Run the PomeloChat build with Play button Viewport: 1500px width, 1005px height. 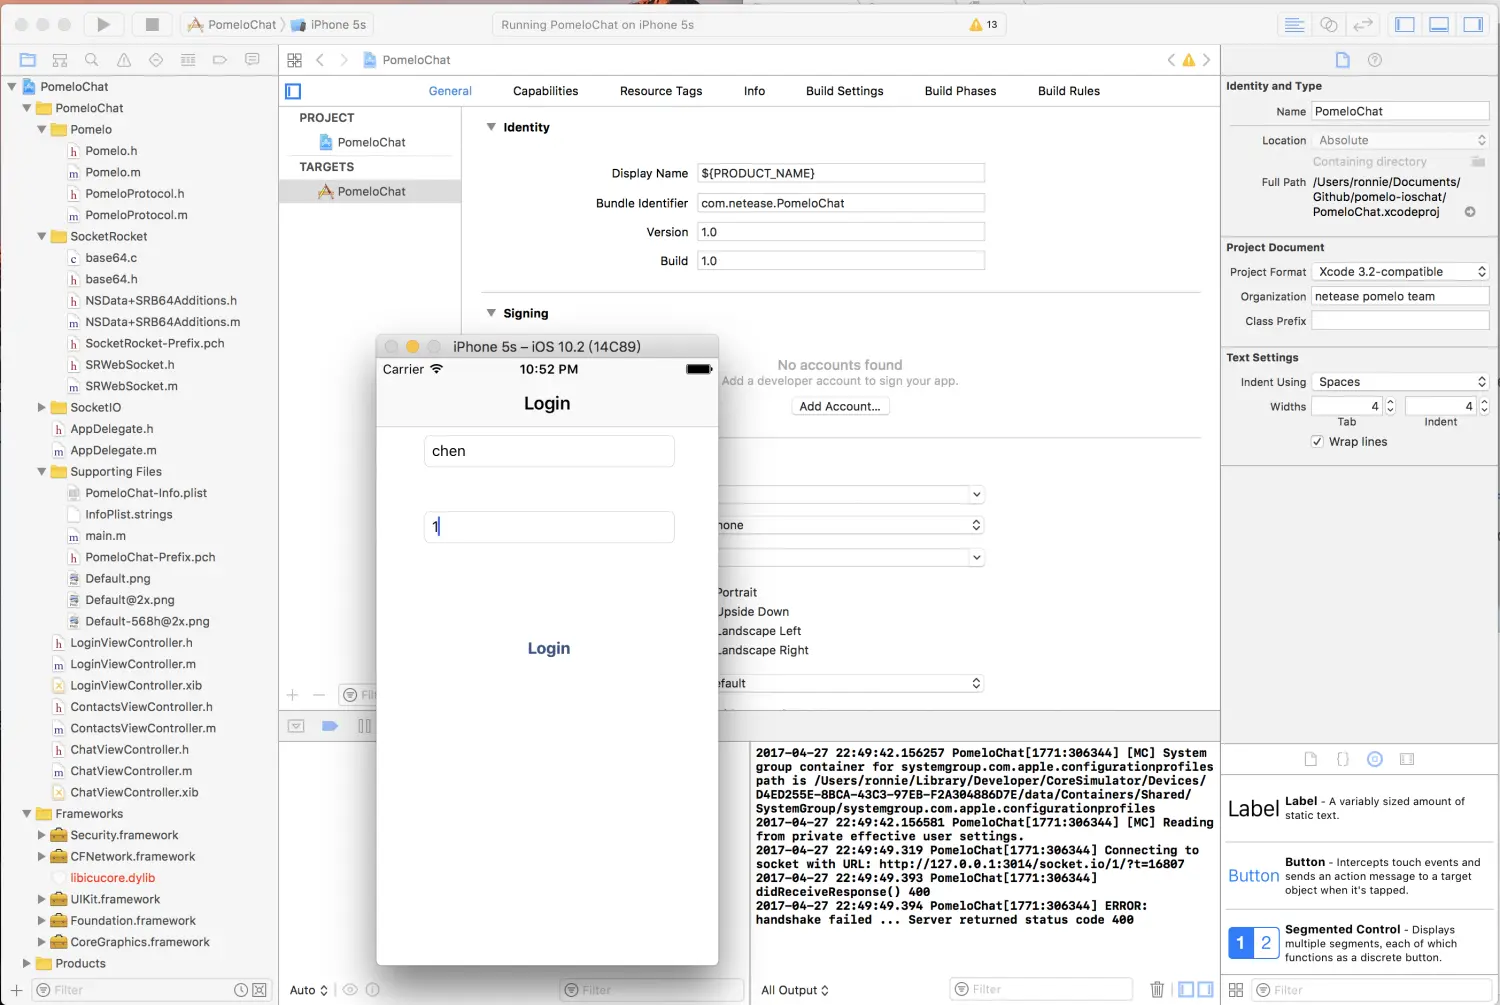pos(104,24)
